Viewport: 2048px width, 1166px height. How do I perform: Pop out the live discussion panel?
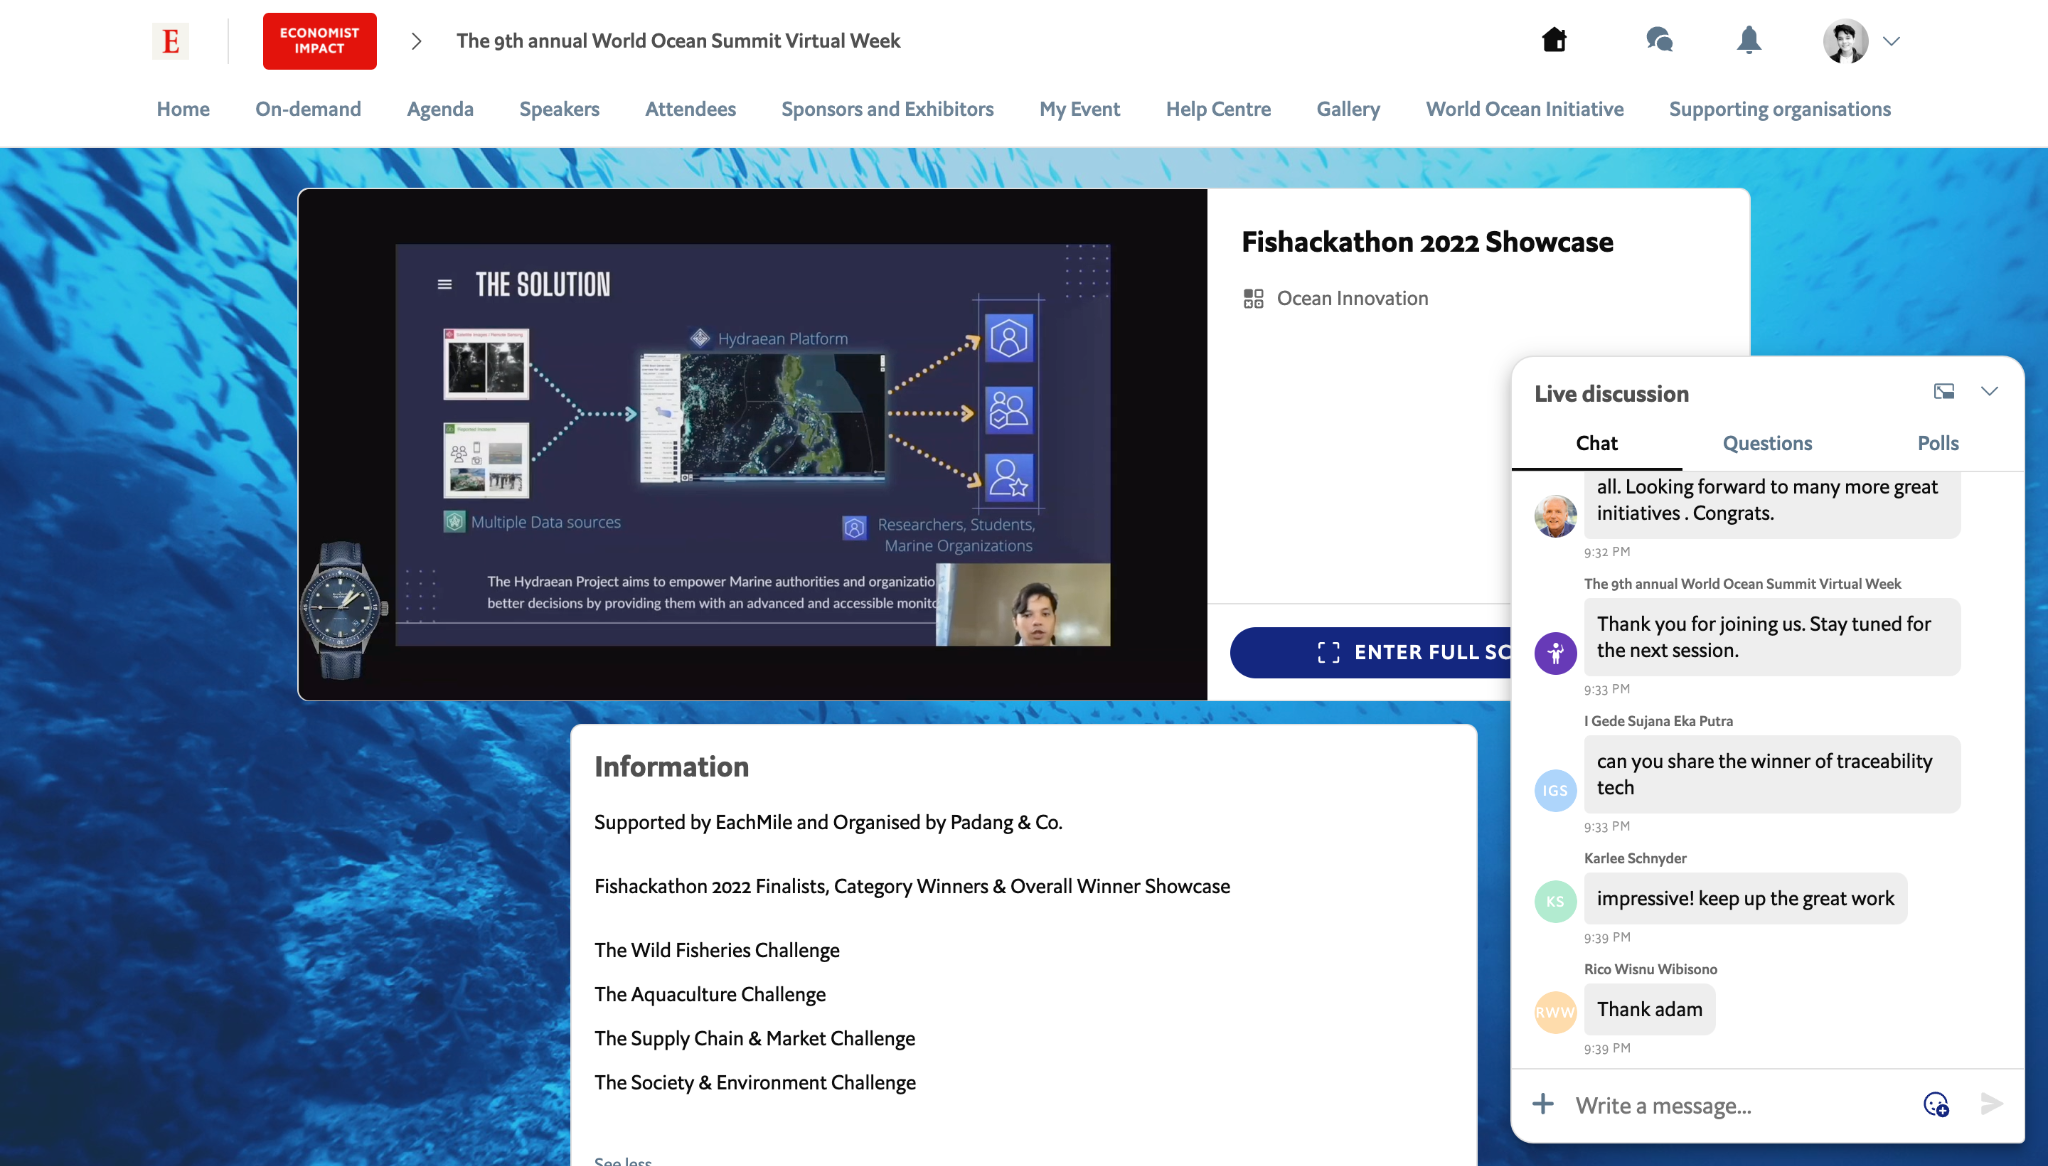[1944, 391]
